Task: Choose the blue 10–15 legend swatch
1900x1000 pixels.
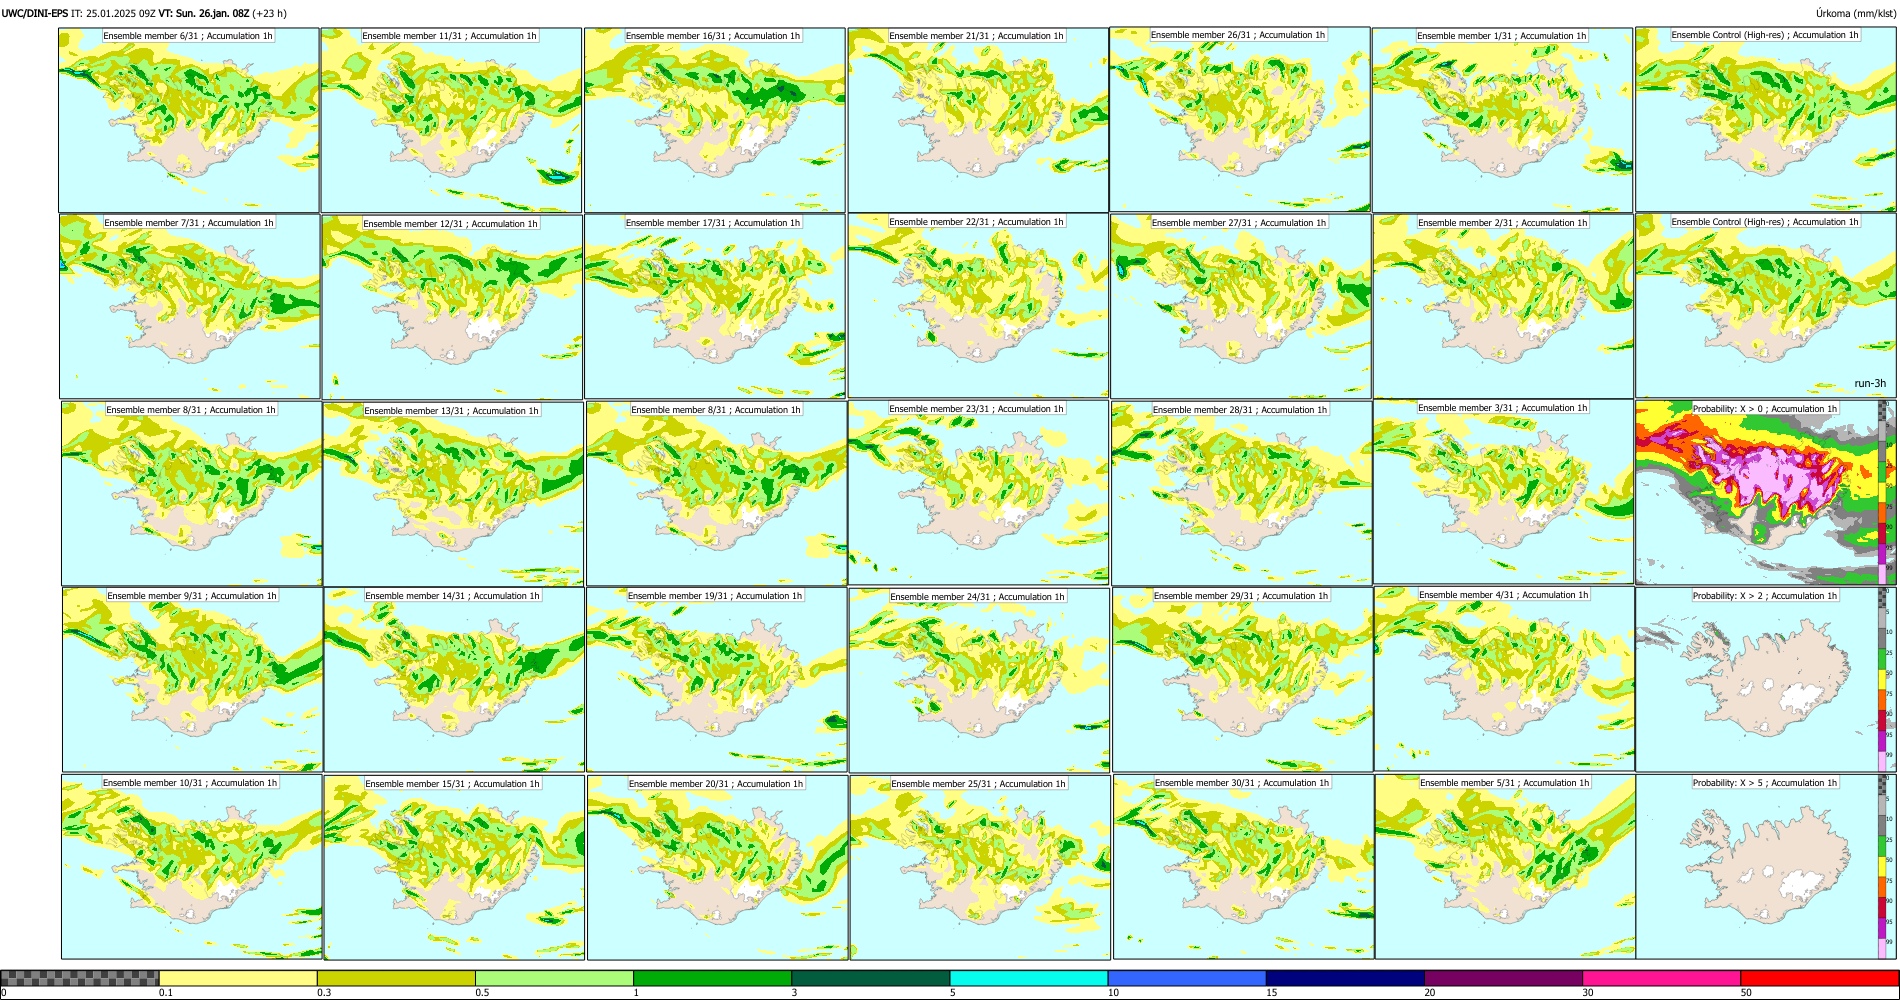Action: coord(1187,978)
